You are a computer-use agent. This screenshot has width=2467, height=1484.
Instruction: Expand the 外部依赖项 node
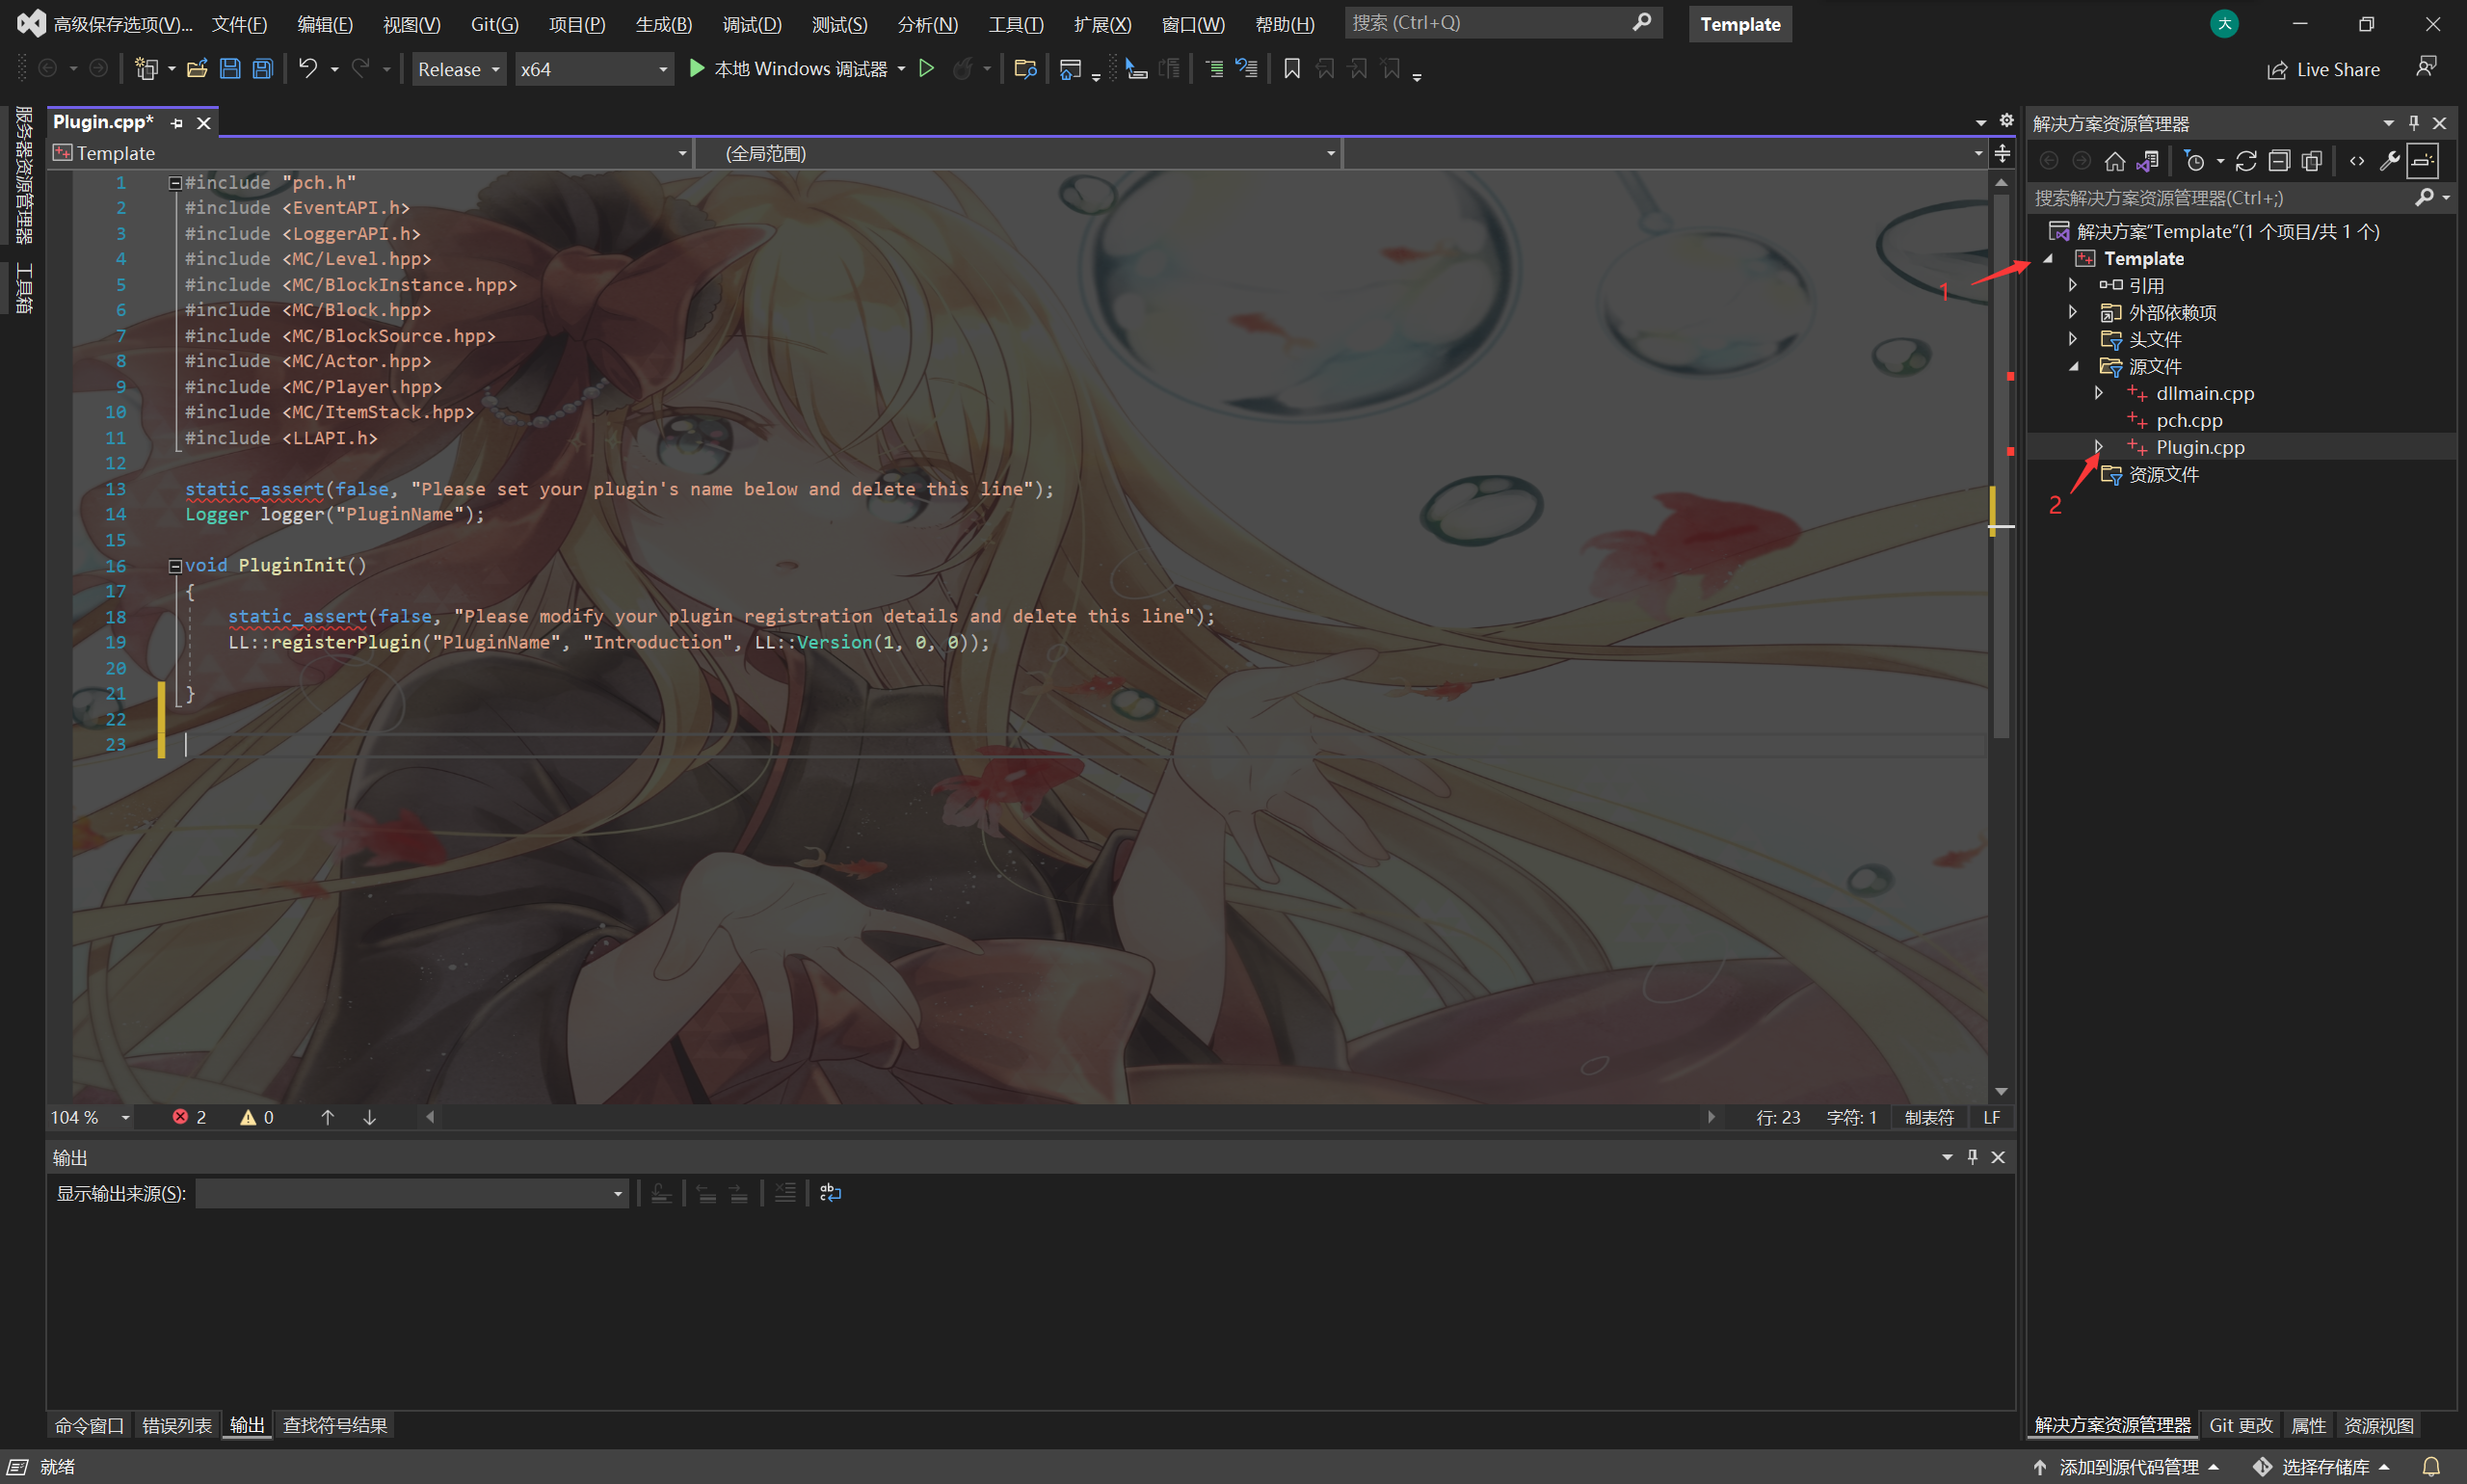(2073, 313)
